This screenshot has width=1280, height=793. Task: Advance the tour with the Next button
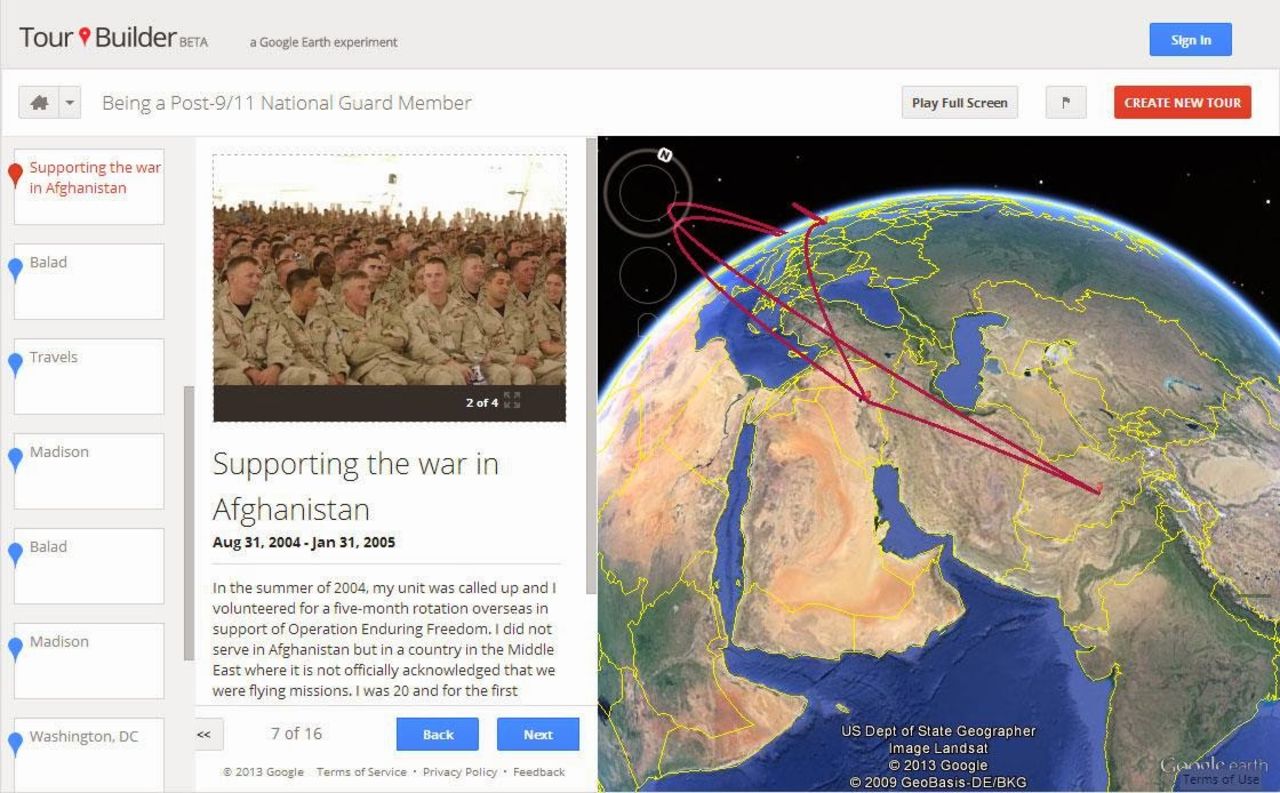[538, 734]
